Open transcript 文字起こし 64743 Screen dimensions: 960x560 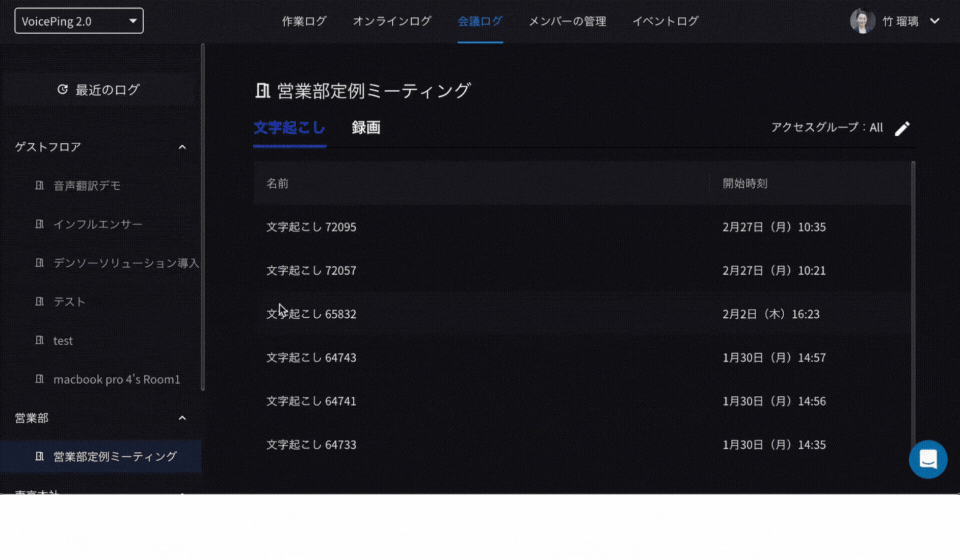click(x=311, y=358)
